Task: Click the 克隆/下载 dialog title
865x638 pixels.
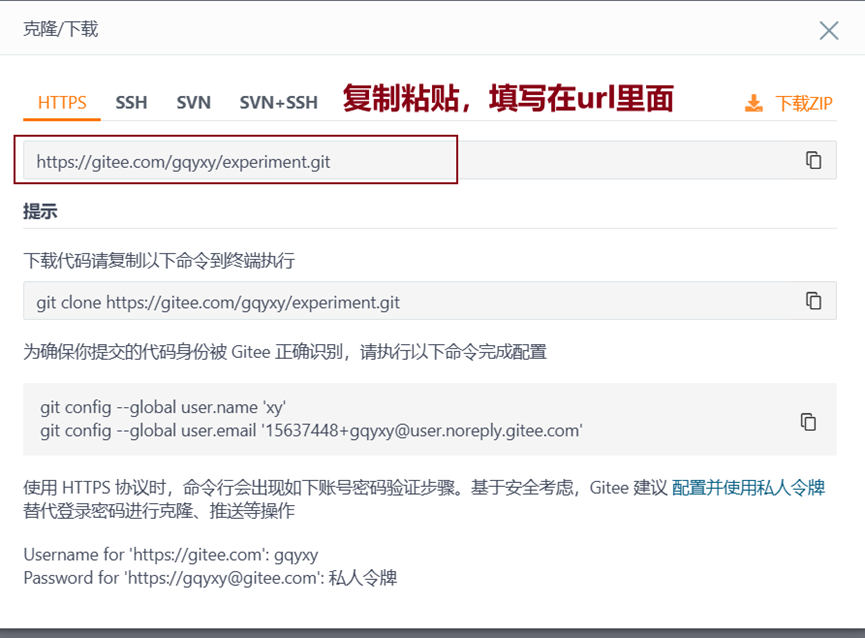Action: [x=61, y=29]
